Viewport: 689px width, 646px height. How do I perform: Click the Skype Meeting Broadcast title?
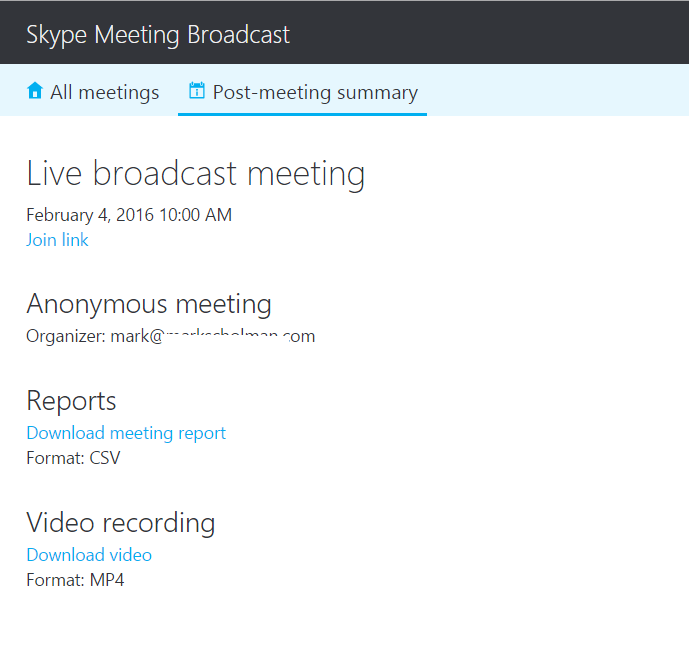click(158, 35)
